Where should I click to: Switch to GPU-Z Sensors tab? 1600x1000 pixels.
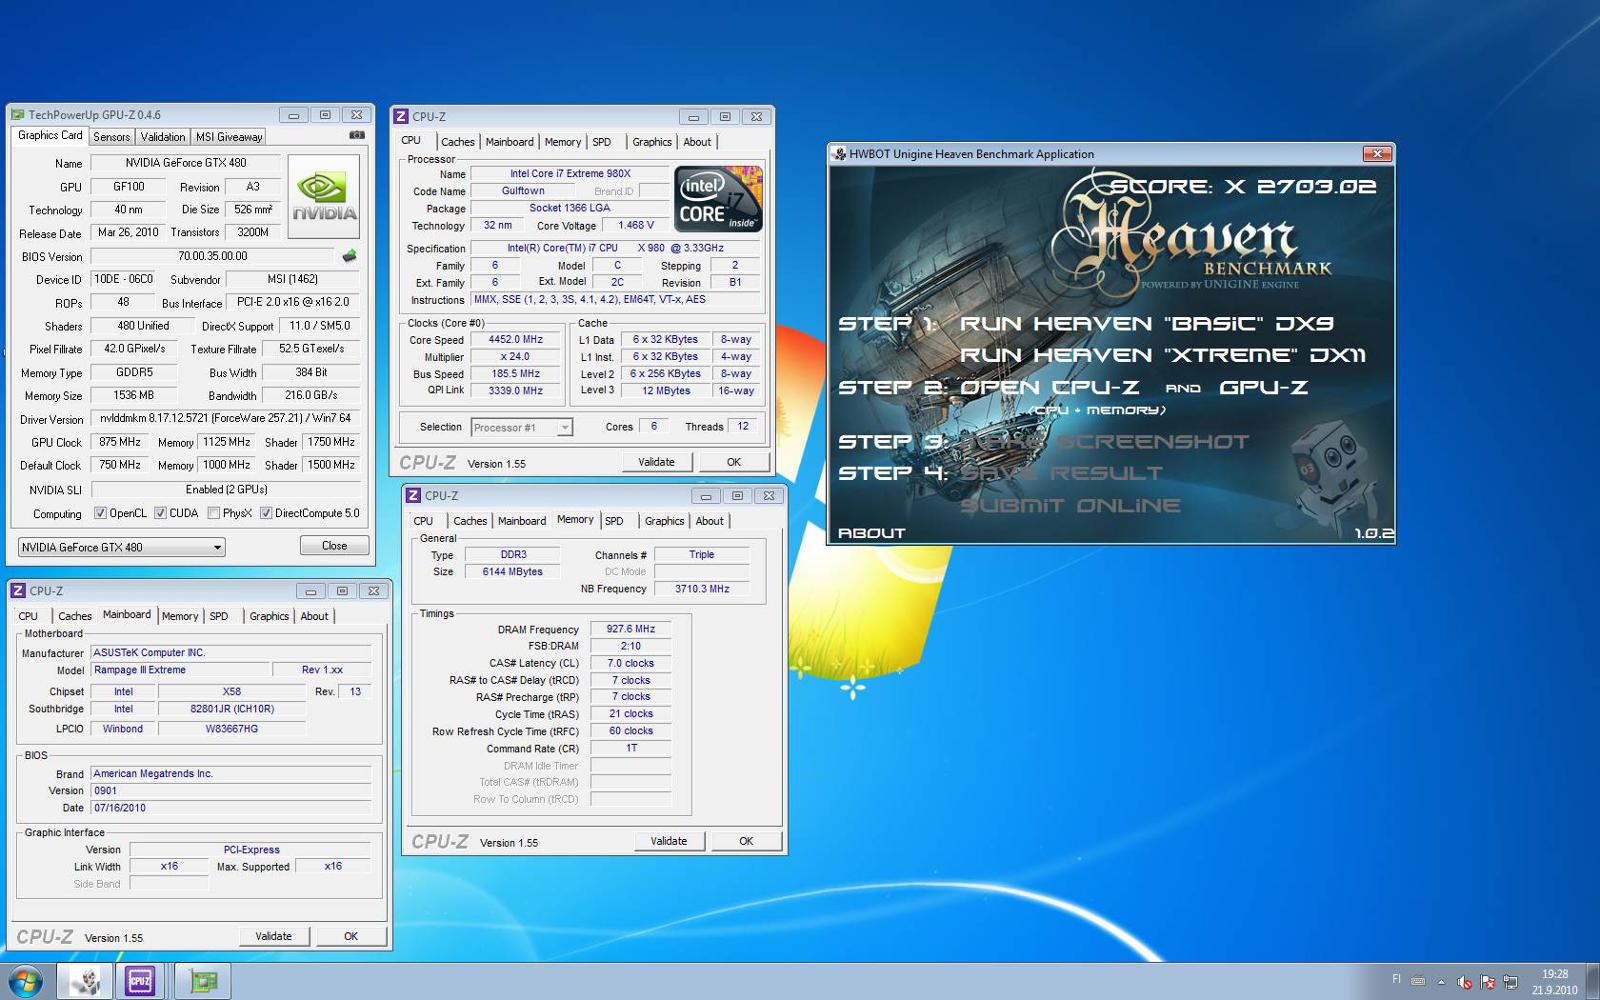pos(111,137)
